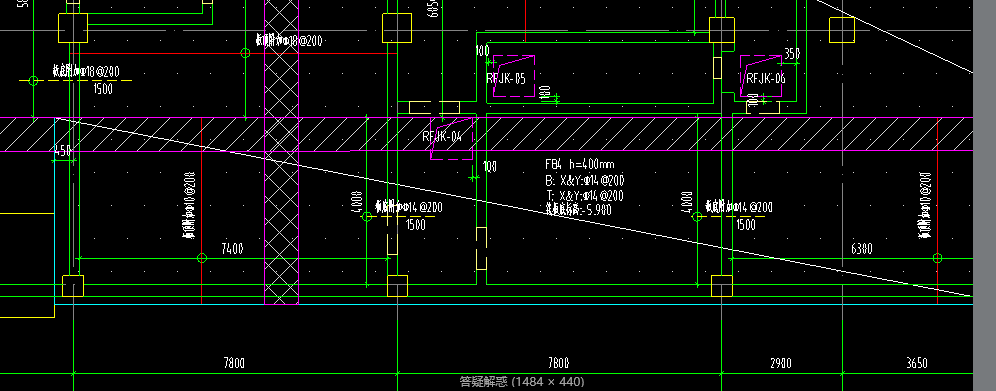
Task: Select the magenta cross-hatched vertical strip
Action: click(x=281, y=152)
